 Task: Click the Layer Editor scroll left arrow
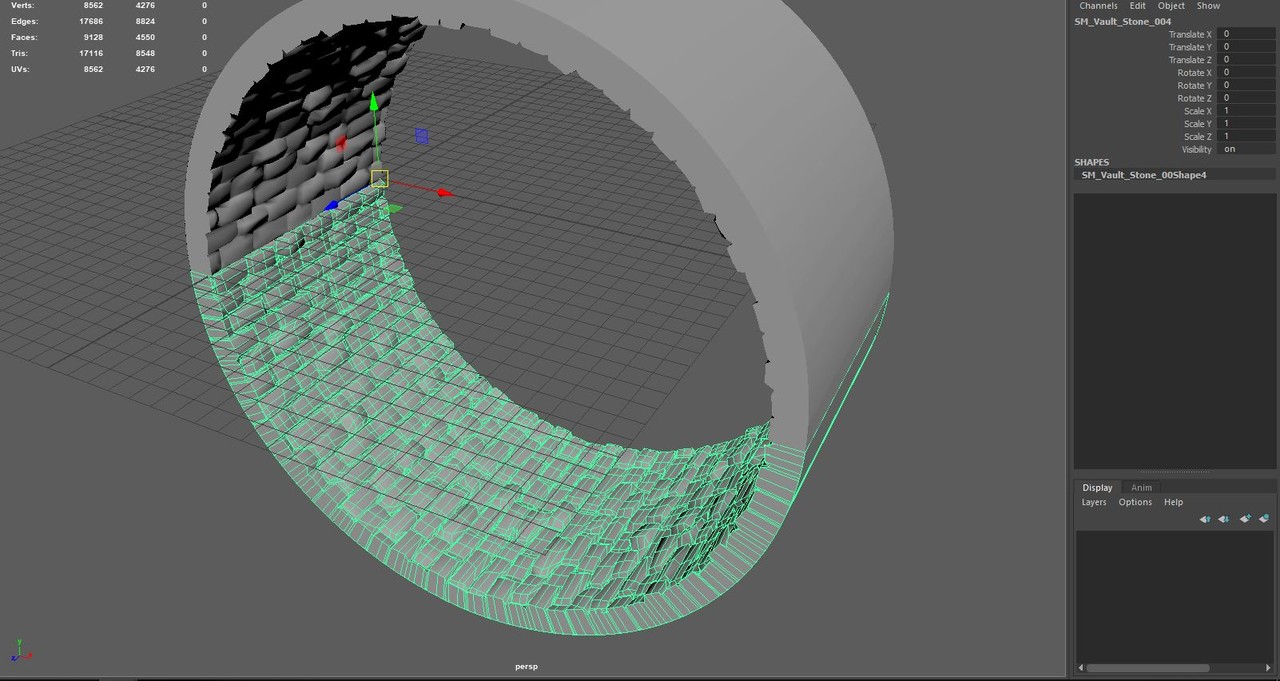1080,668
